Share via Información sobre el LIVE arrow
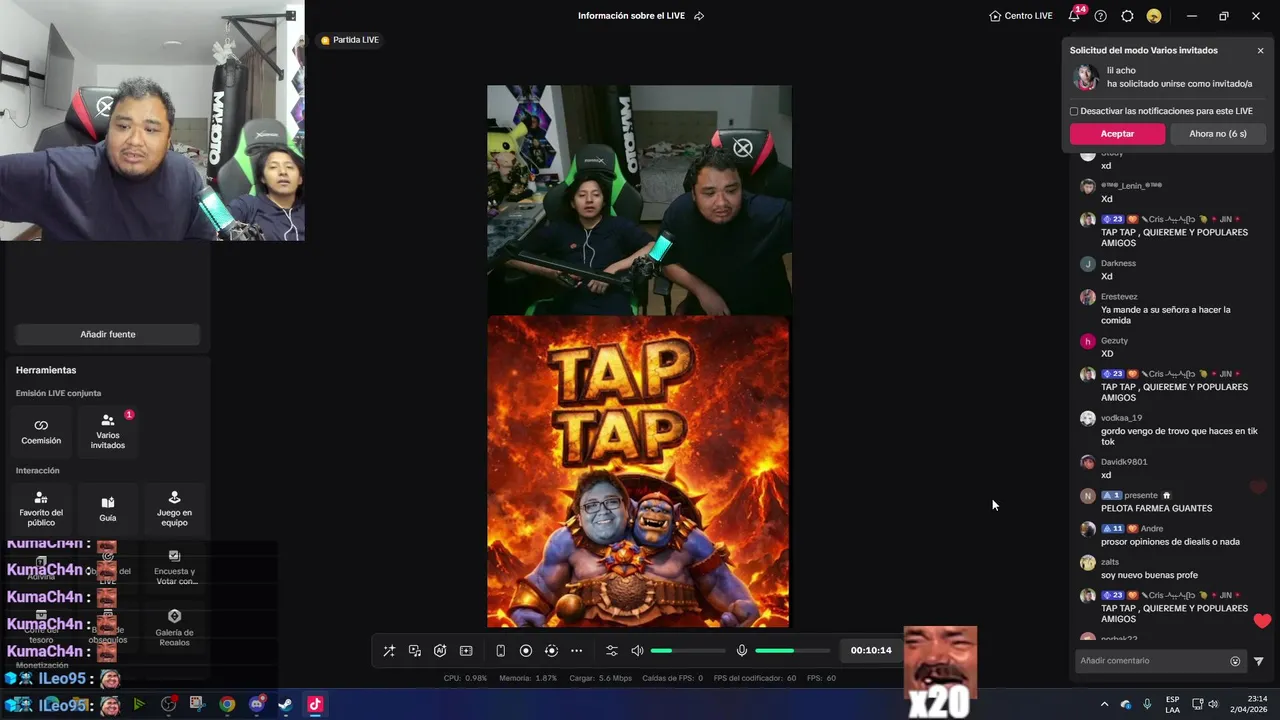 pos(699,16)
